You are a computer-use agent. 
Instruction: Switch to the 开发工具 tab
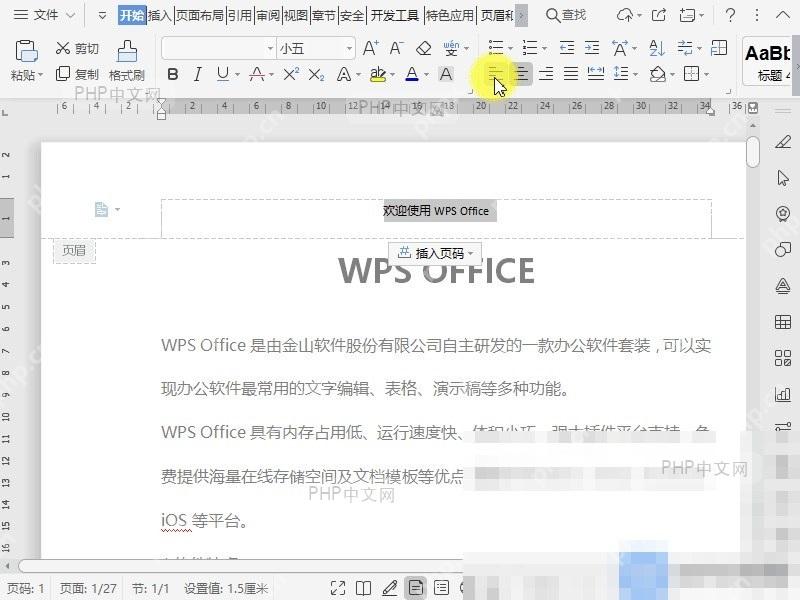[394, 16]
